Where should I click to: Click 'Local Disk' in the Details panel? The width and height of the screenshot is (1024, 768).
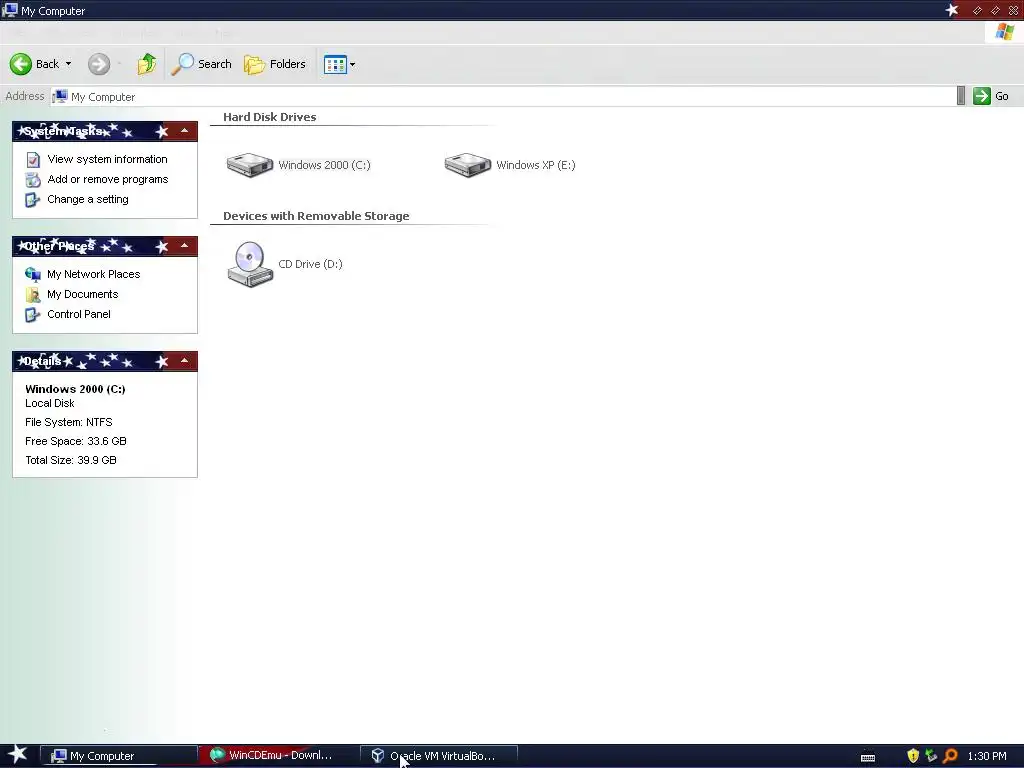click(x=50, y=404)
